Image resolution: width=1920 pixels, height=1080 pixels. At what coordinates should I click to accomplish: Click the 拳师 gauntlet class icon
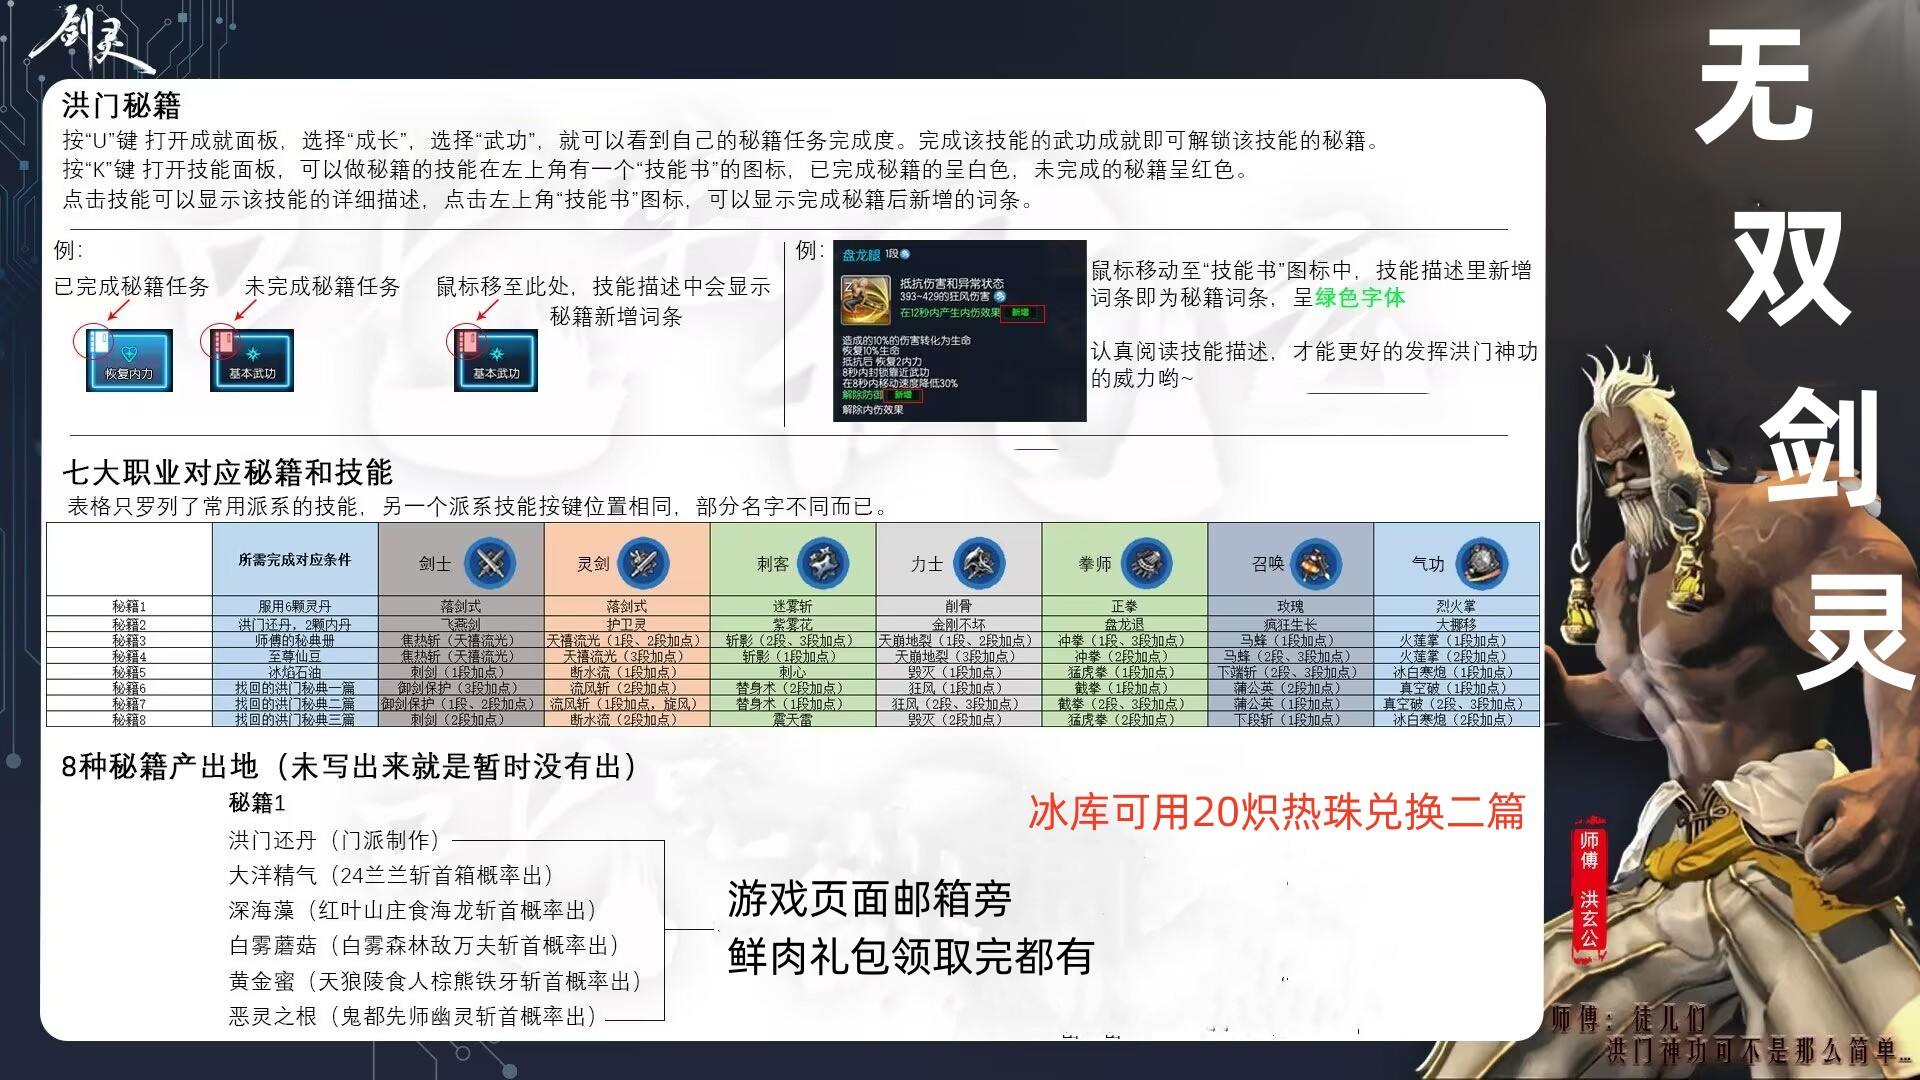pos(1147,563)
